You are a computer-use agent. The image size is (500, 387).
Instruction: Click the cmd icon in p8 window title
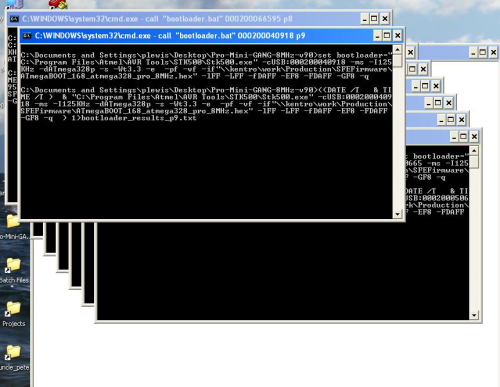(14, 19)
